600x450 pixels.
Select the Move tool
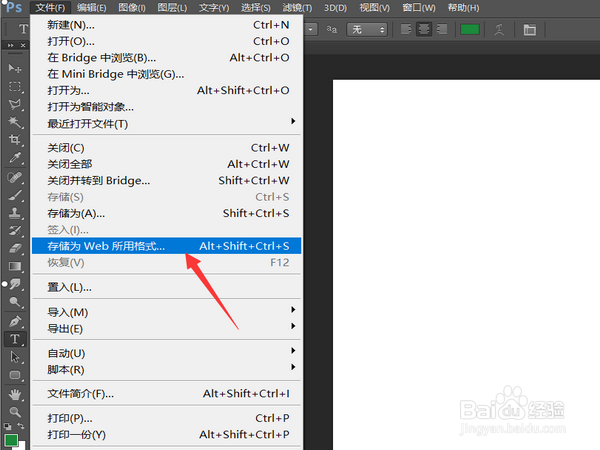pyautogui.click(x=15, y=68)
